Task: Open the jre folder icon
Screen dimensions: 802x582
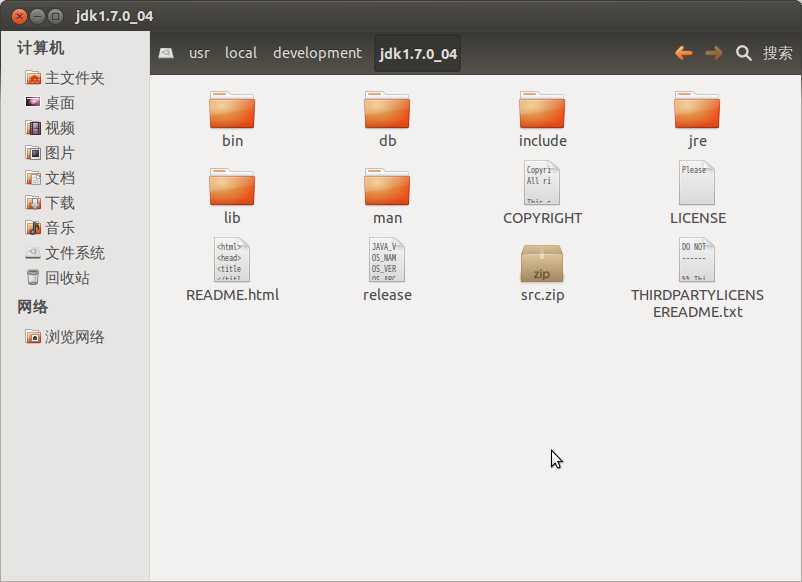Action: pyautogui.click(x=697, y=110)
